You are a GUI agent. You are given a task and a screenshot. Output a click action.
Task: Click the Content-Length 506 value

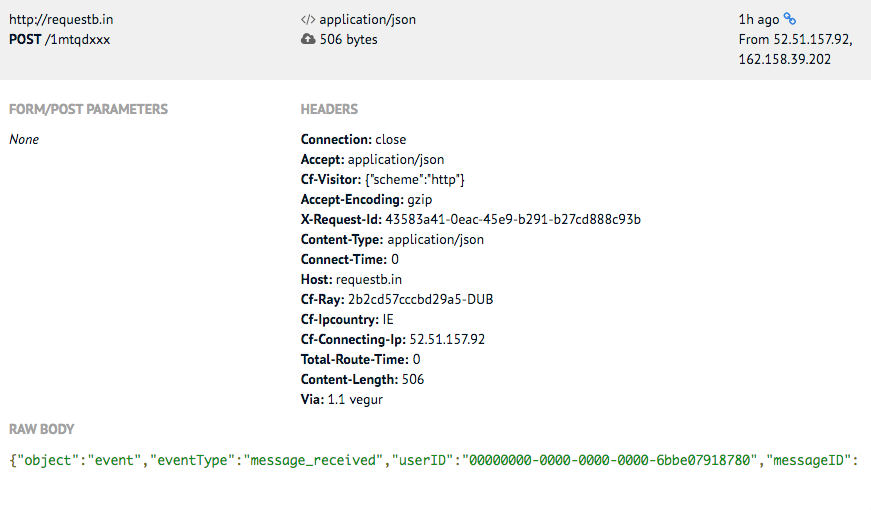click(413, 379)
